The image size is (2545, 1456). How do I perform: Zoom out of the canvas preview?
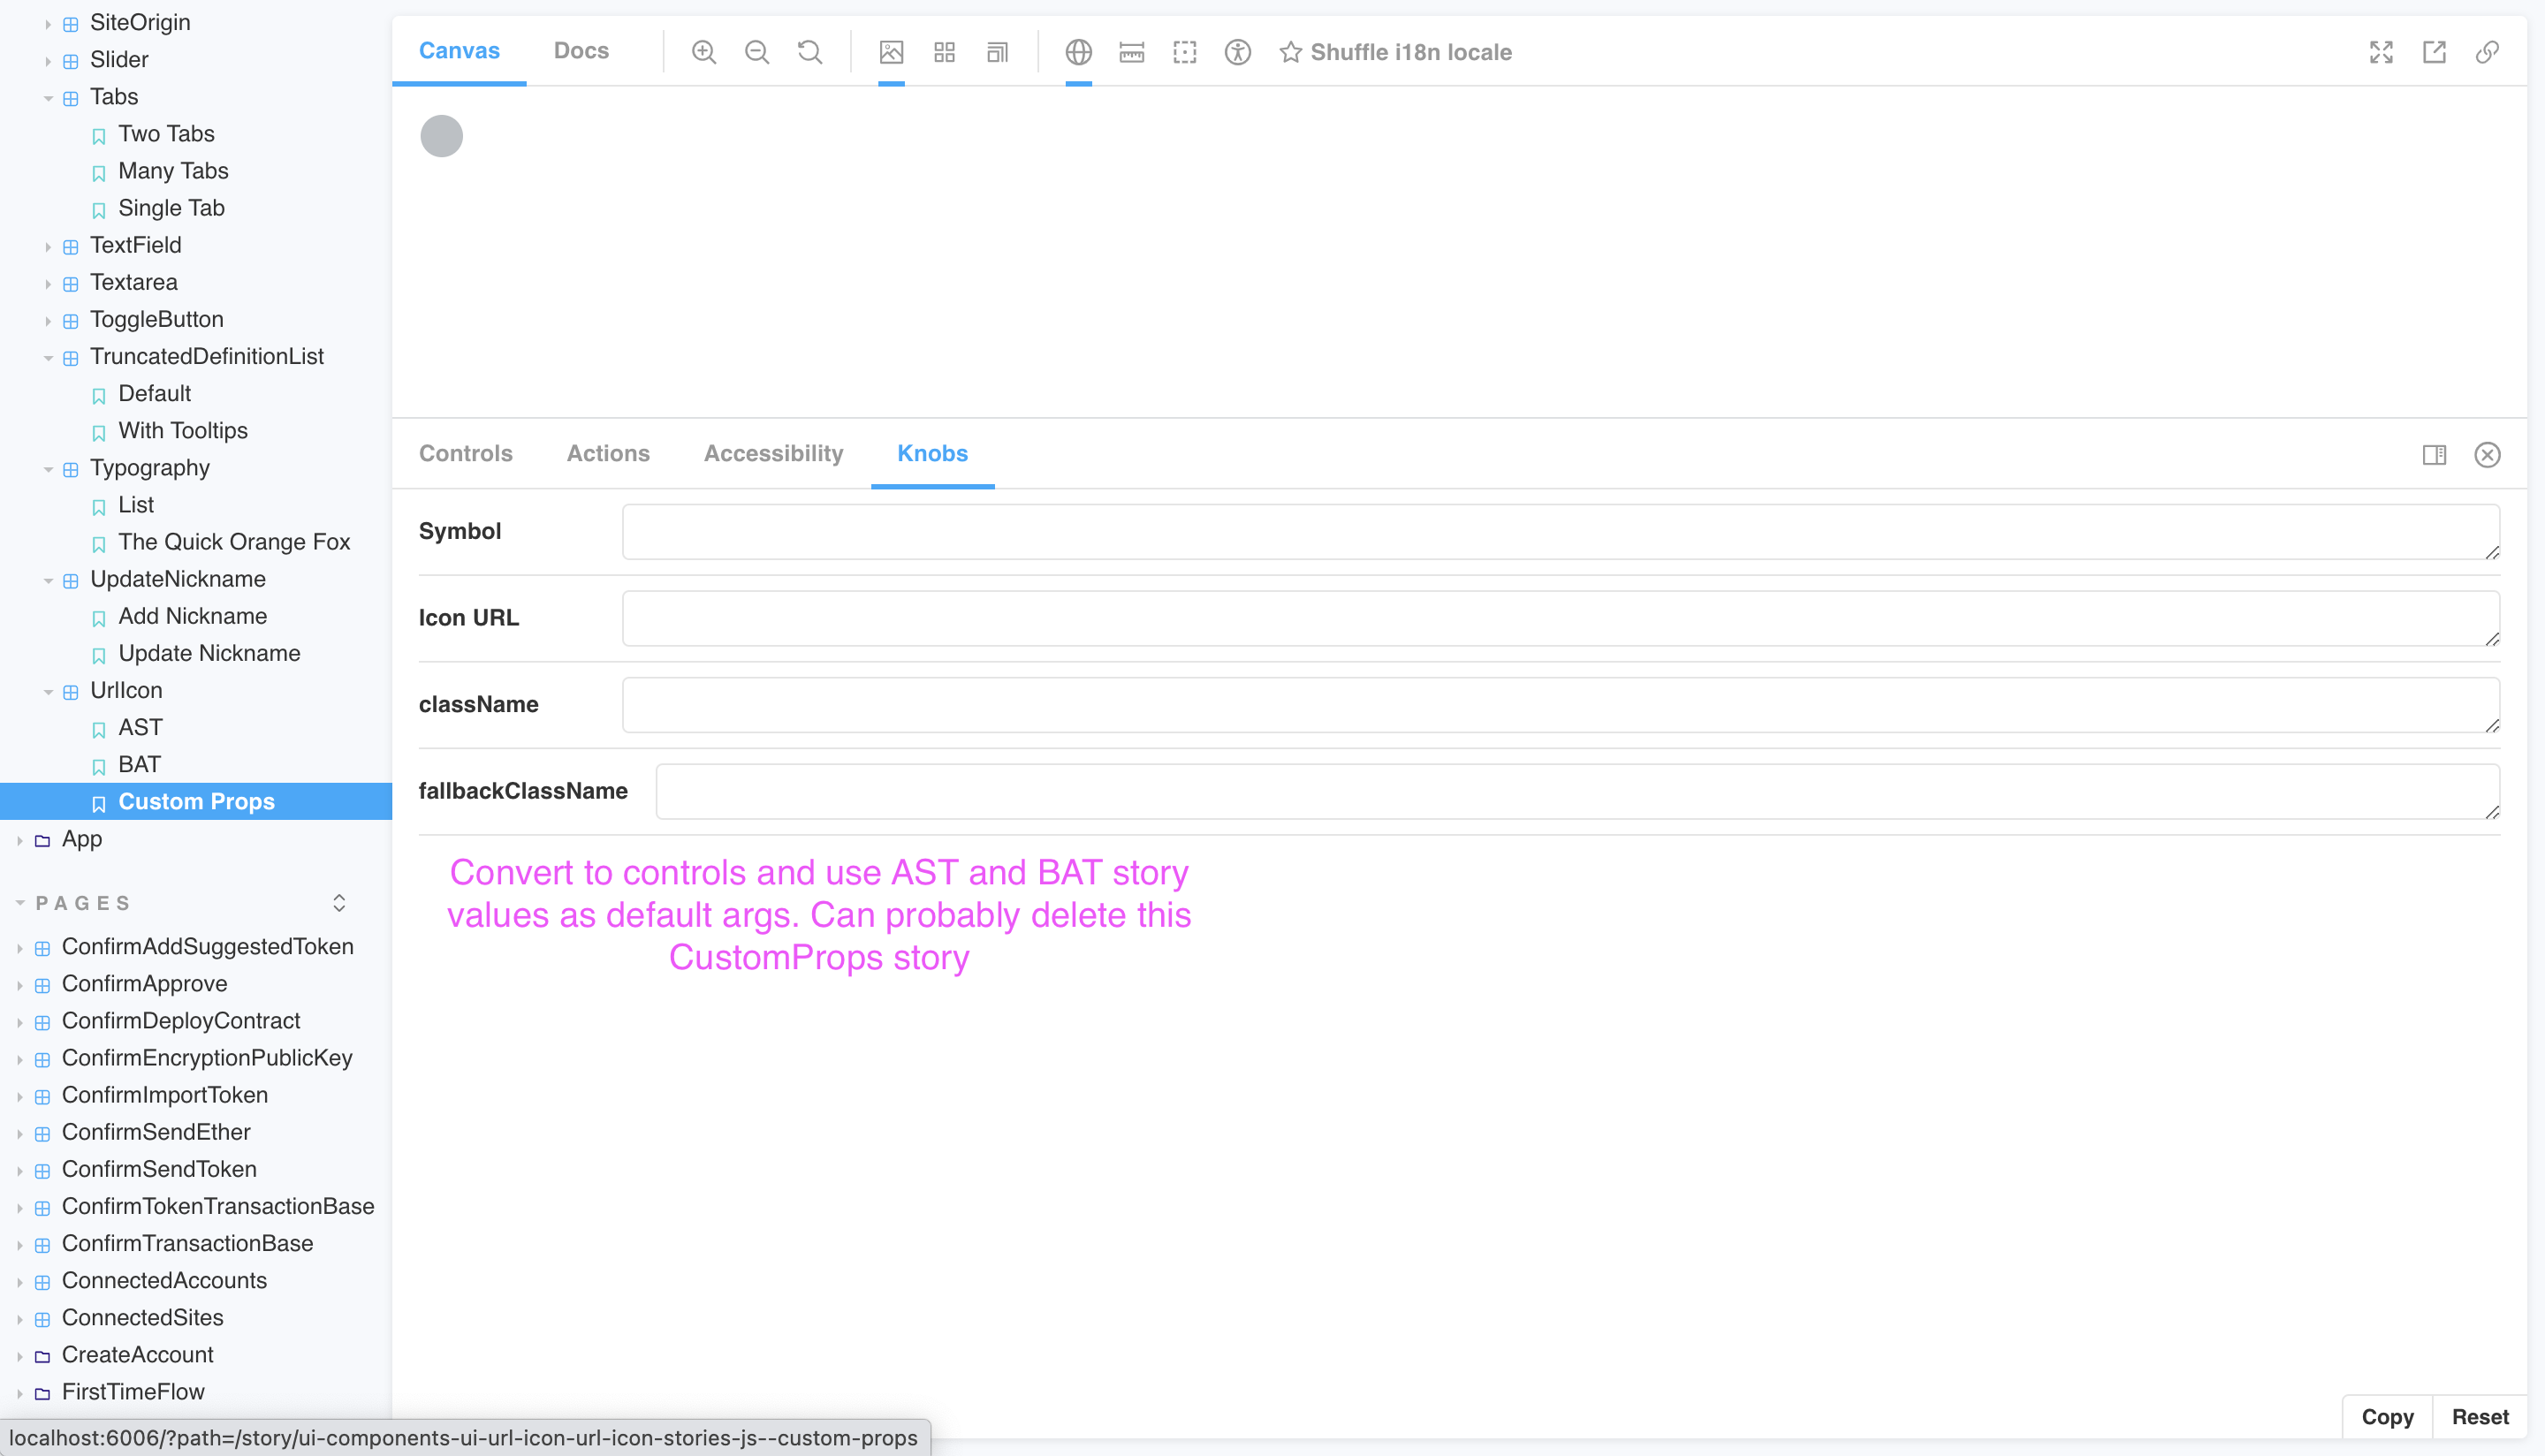click(x=757, y=52)
